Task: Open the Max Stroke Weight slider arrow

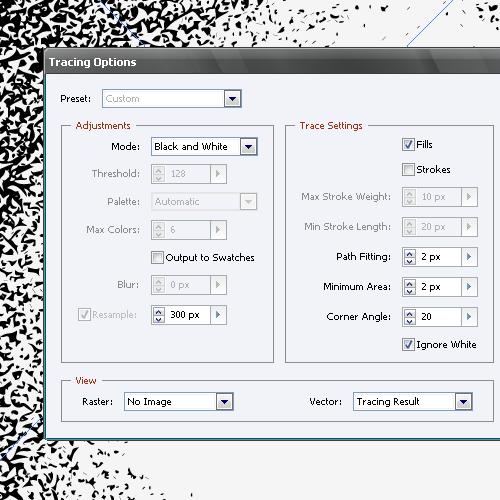Action: click(x=469, y=197)
